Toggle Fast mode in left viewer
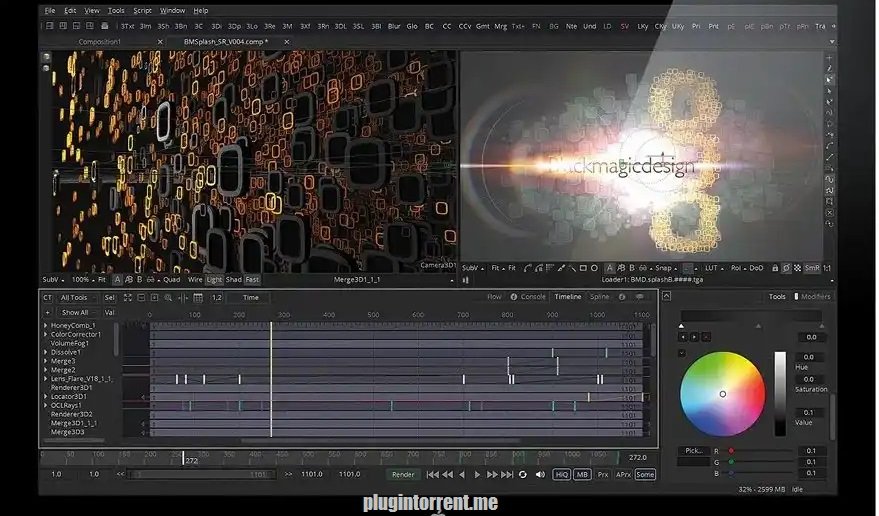Image resolution: width=879 pixels, height=516 pixels. point(252,279)
